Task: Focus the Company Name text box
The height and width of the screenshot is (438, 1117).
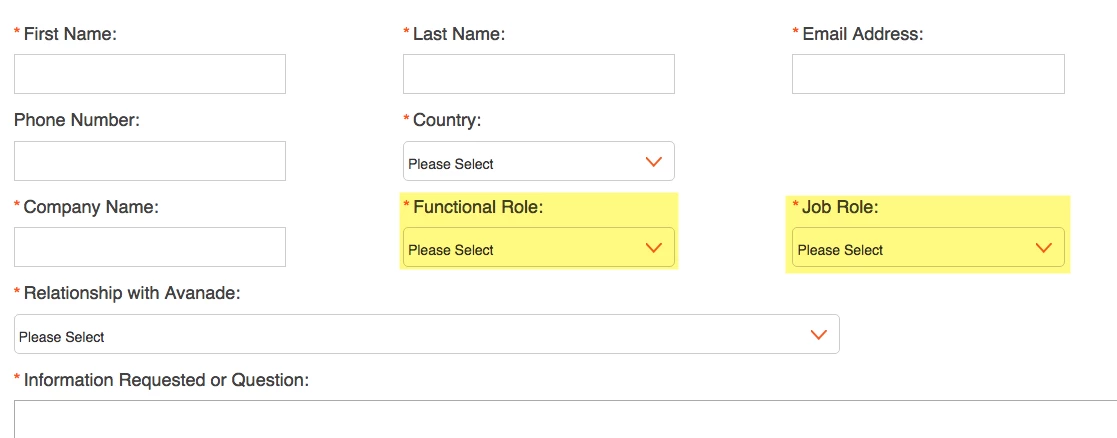Action: pyautogui.click(x=150, y=247)
